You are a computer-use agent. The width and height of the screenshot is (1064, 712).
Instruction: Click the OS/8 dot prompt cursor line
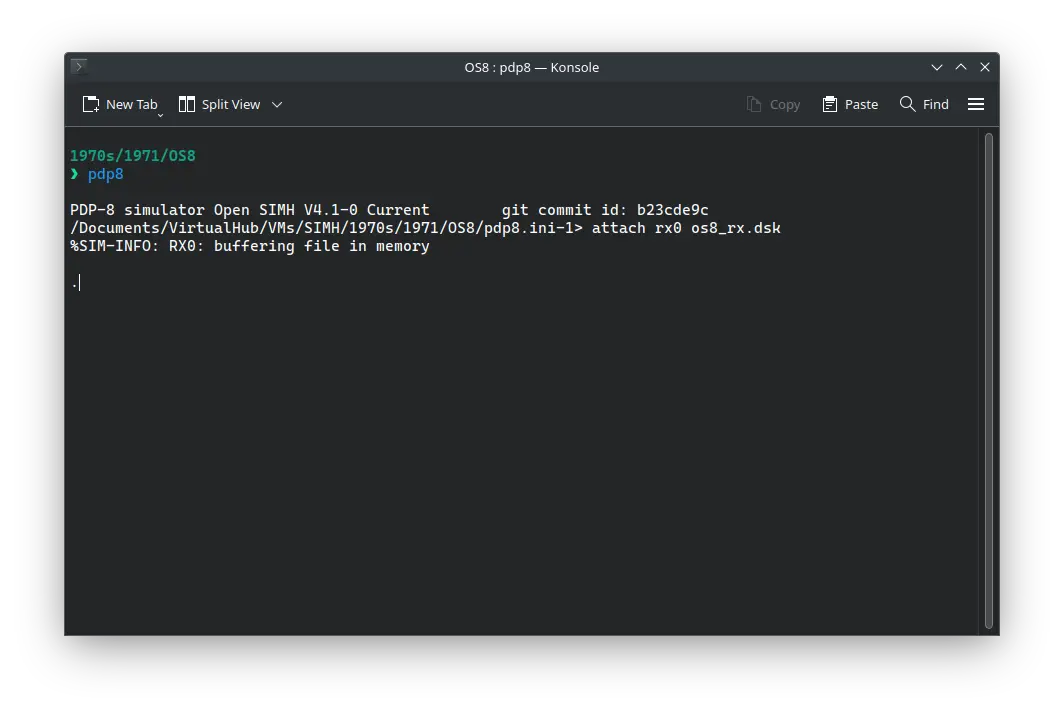point(76,283)
